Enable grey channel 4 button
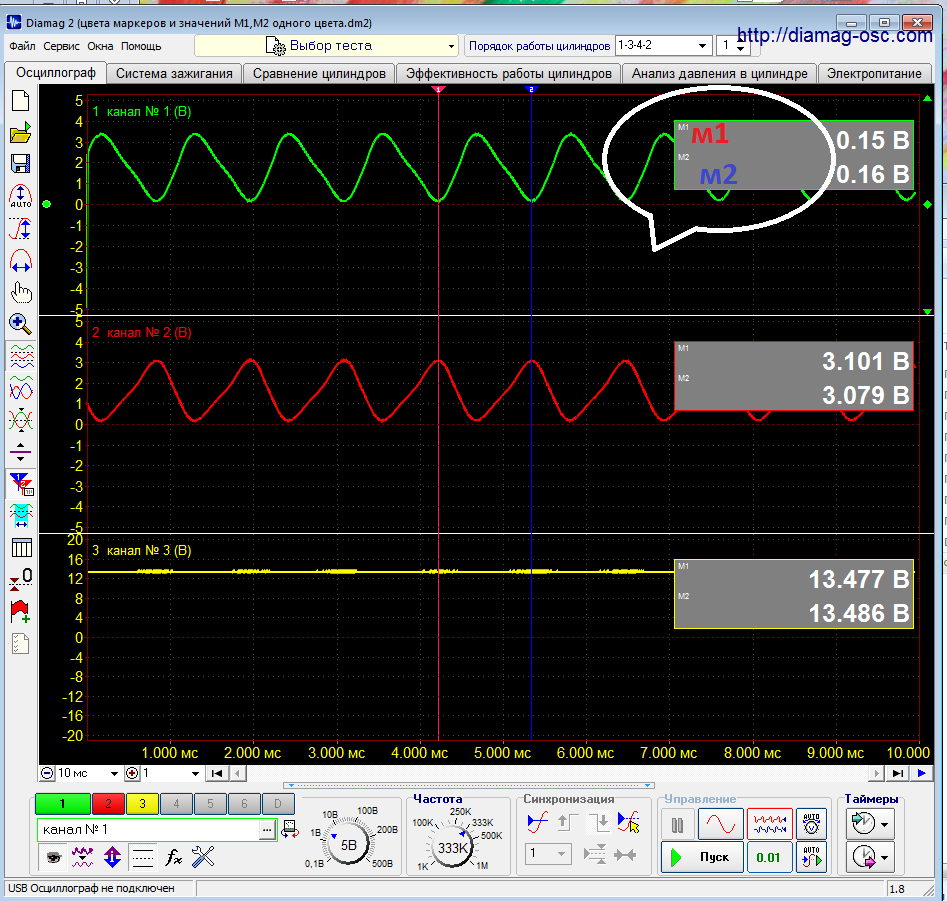 coord(176,804)
